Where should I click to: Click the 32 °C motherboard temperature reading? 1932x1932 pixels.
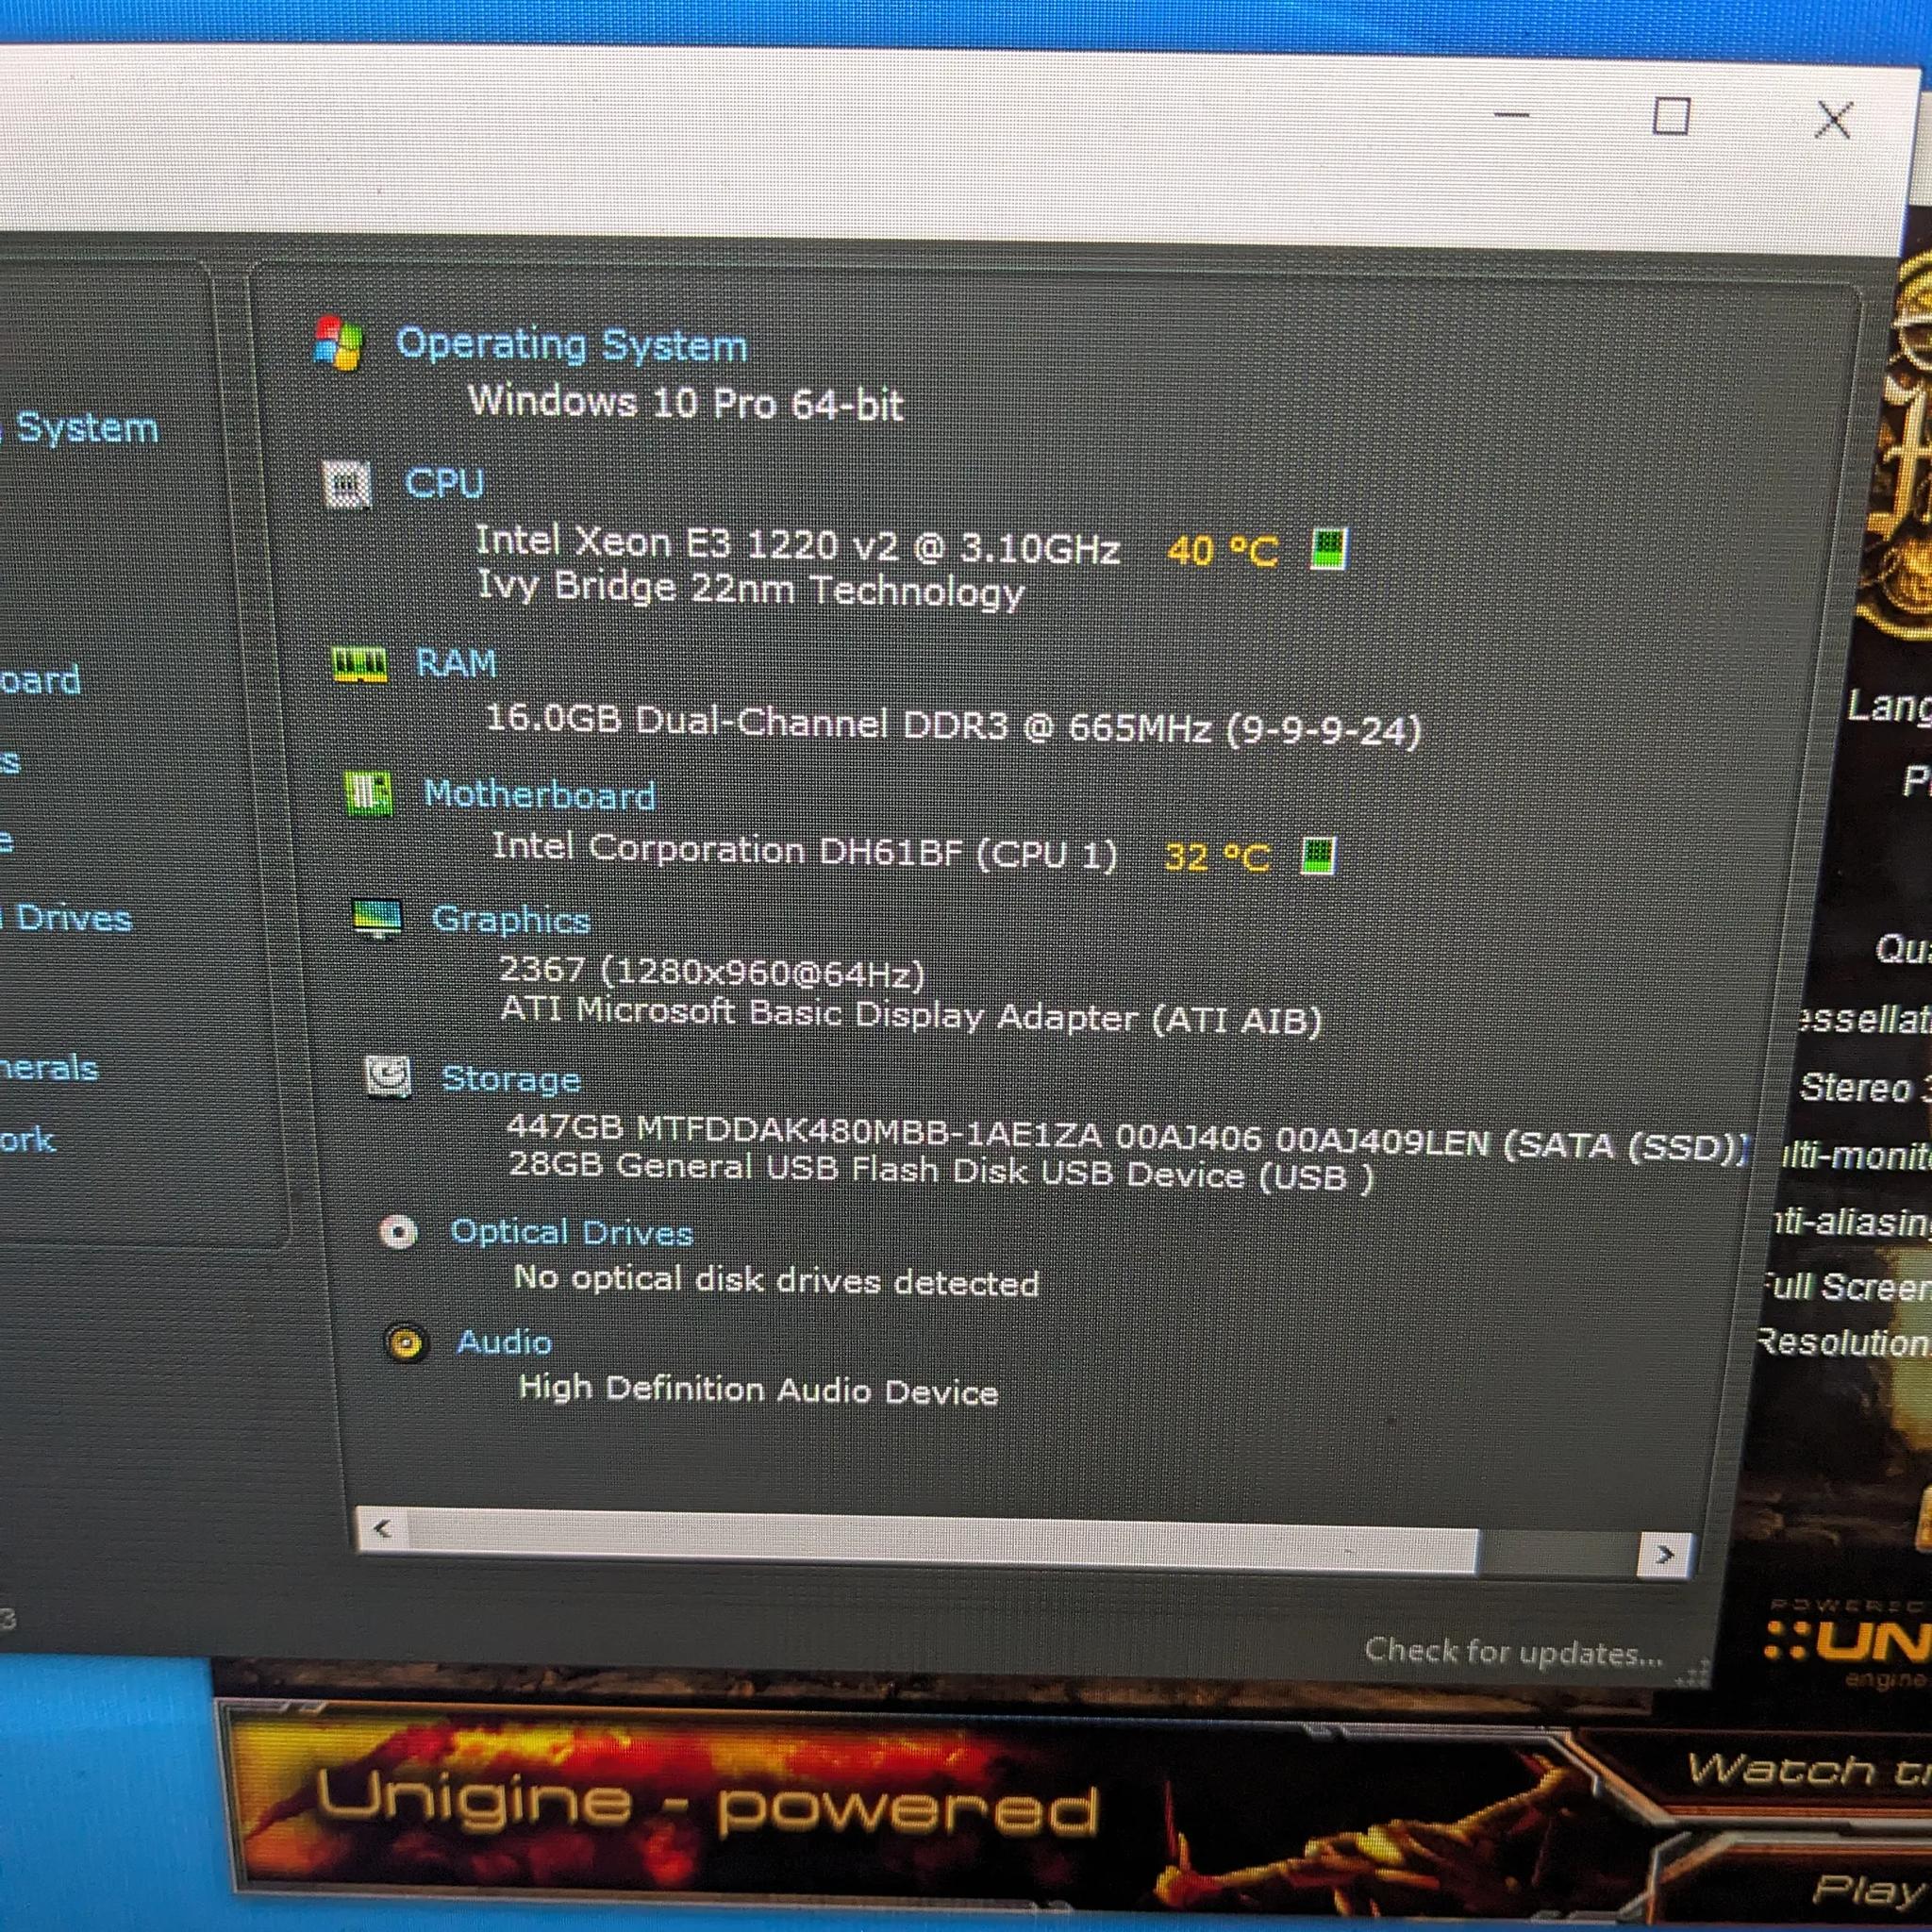(1217, 857)
